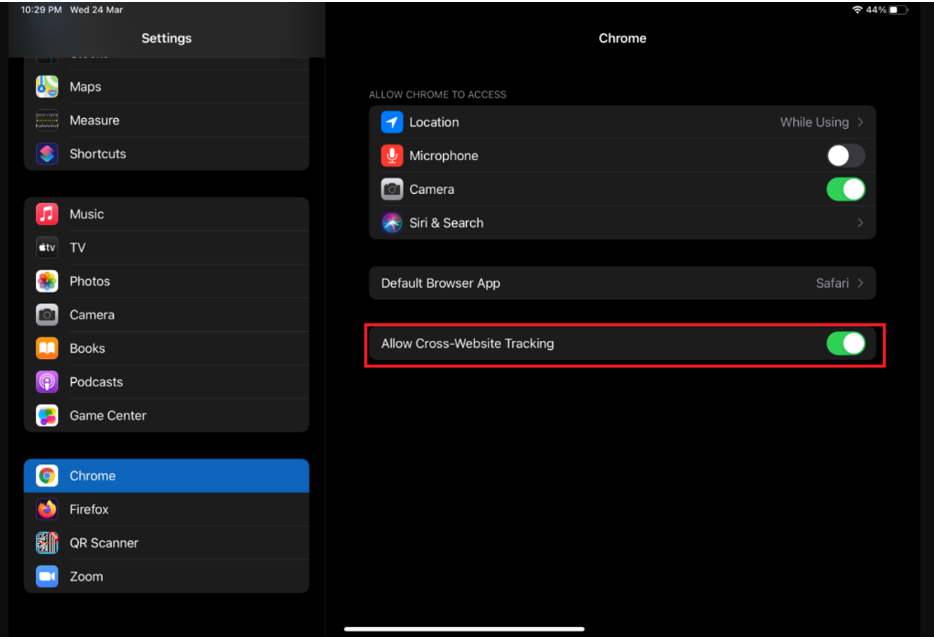
Task: Tap the Default Browser App label
Action: (441, 283)
